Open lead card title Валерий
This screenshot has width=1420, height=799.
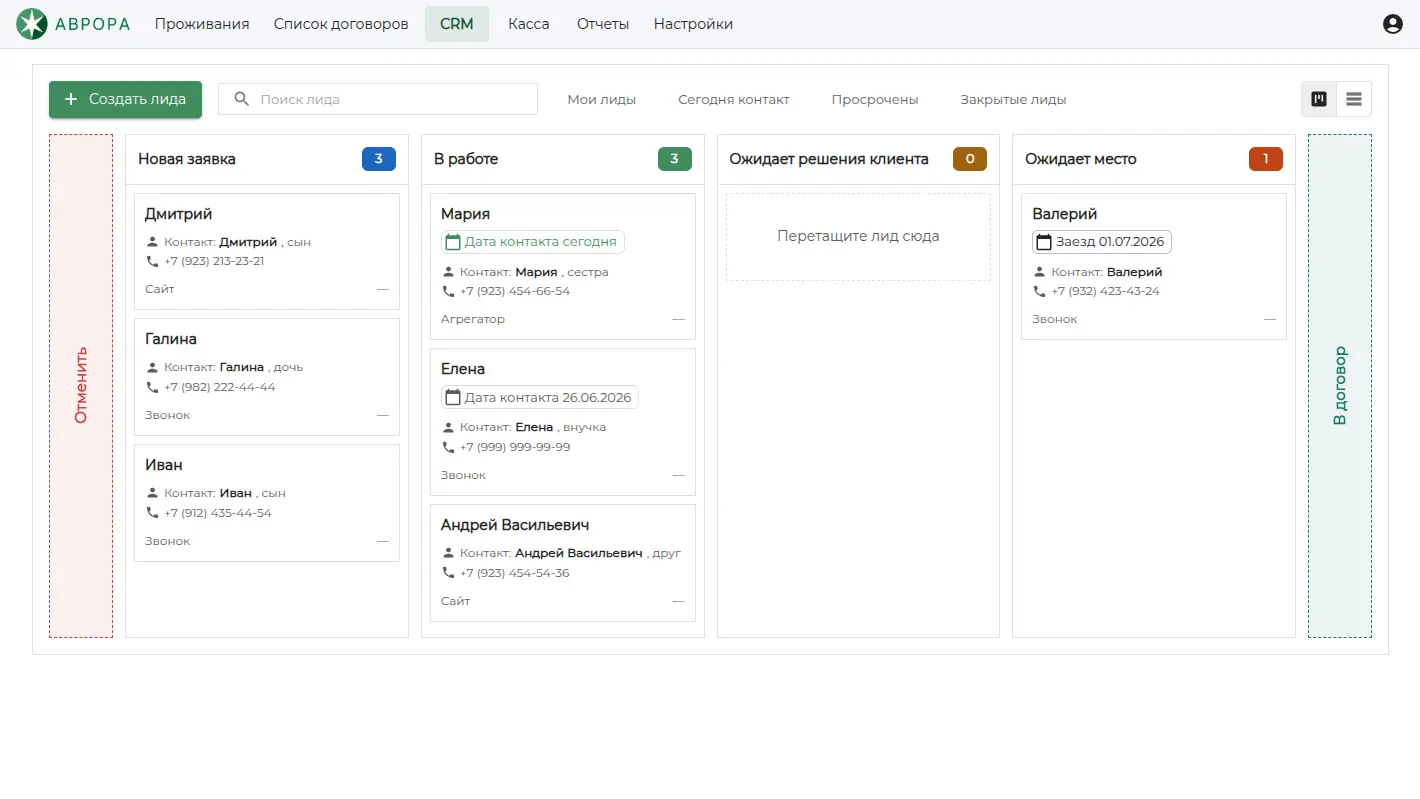pos(1065,214)
